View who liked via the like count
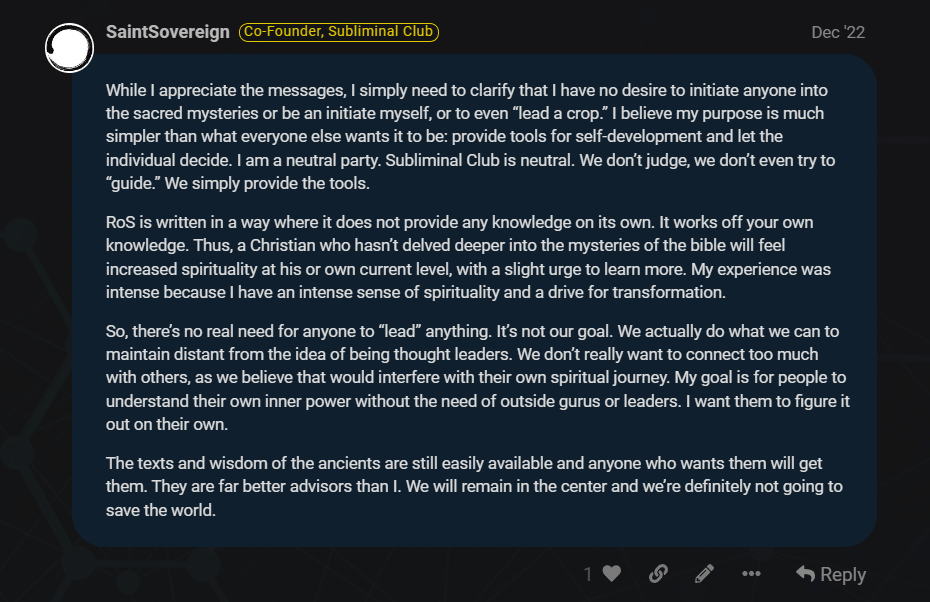 (x=589, y=574)
